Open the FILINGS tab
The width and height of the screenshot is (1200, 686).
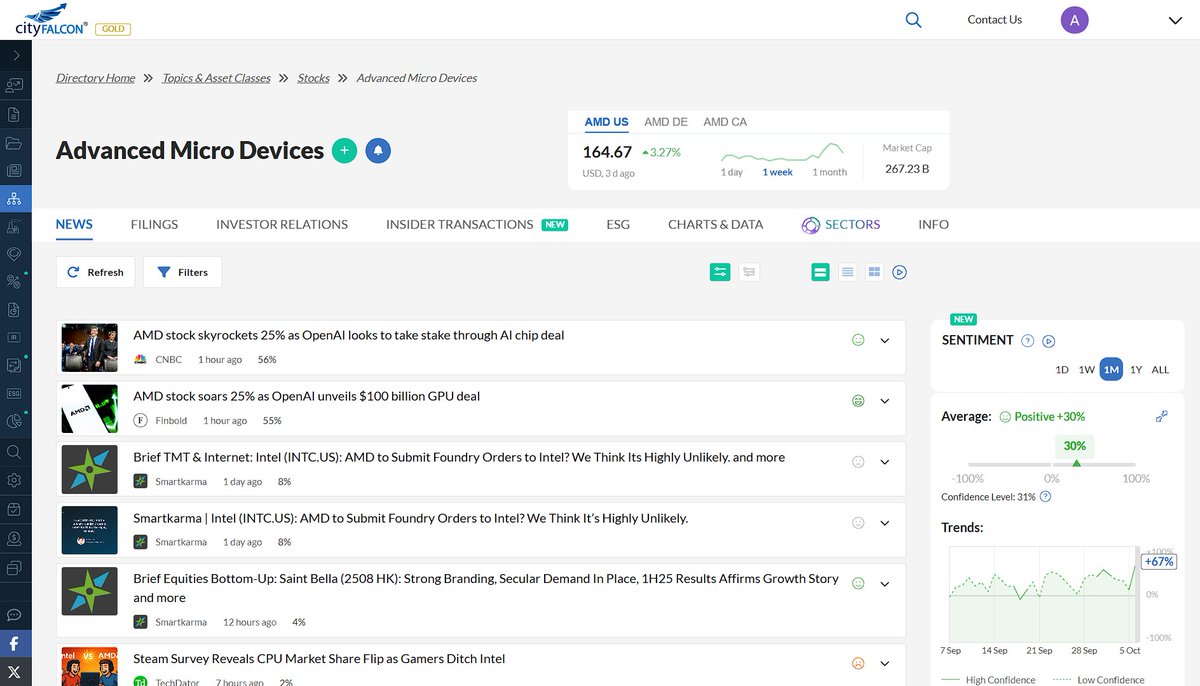154,224
